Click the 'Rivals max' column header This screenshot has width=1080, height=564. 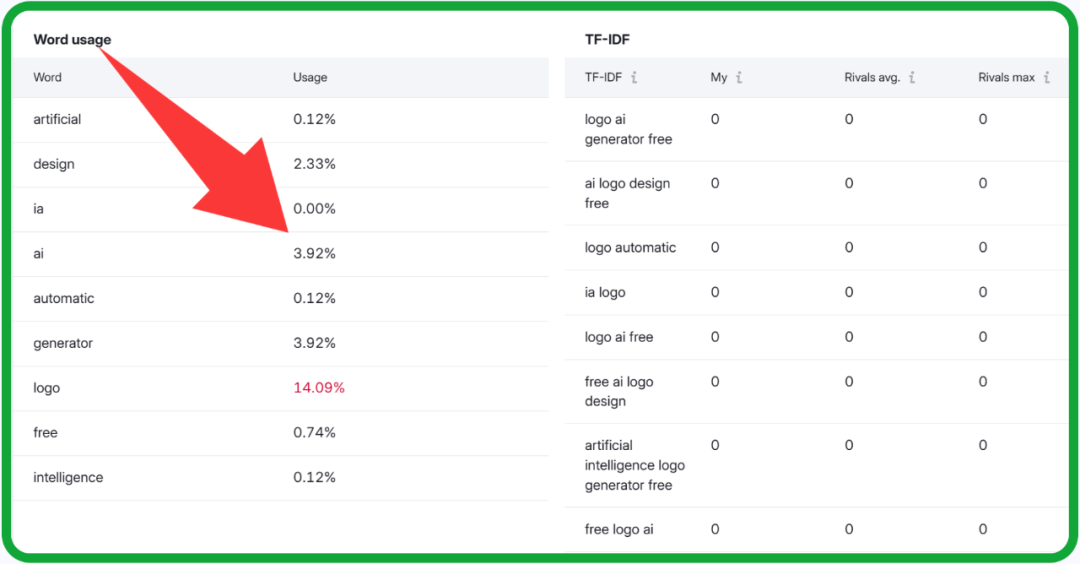[1006, 78]
